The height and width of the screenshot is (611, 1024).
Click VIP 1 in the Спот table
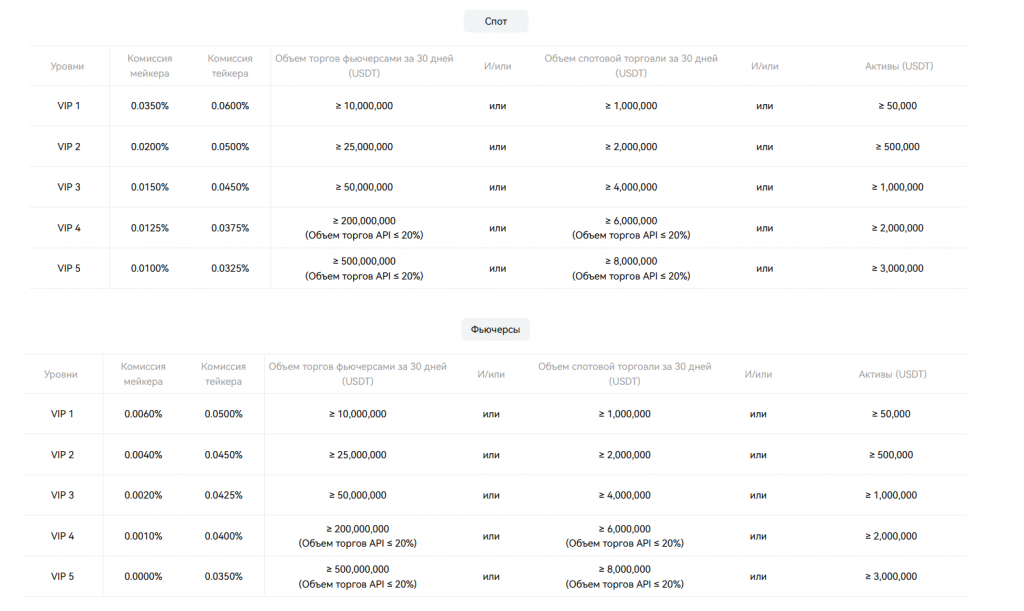[69, 106]
